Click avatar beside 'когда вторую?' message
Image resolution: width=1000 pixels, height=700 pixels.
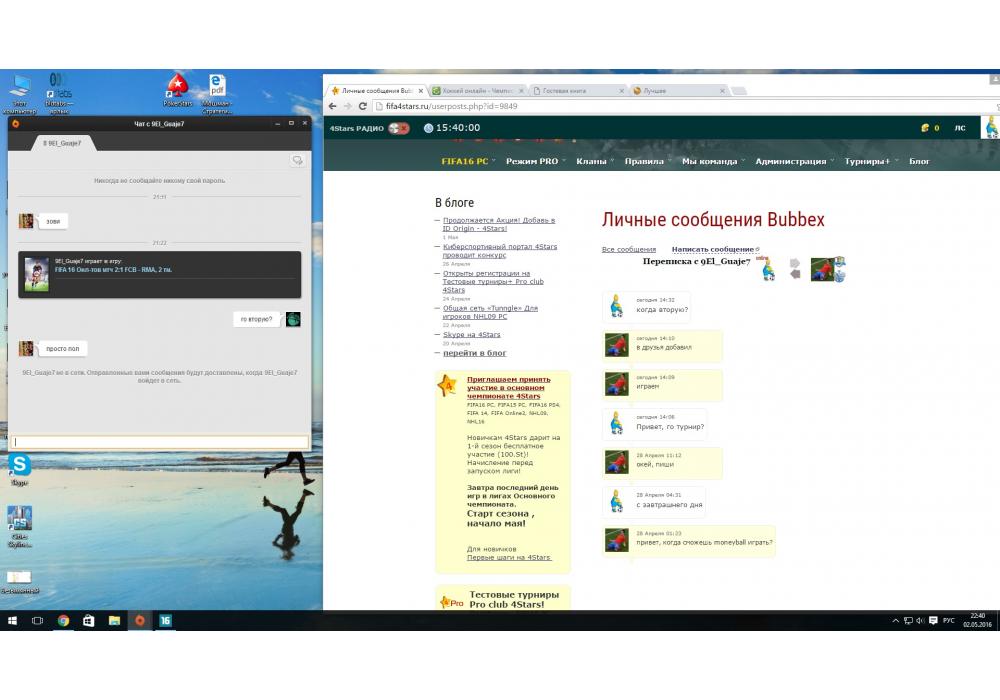[x=617, y=306]
